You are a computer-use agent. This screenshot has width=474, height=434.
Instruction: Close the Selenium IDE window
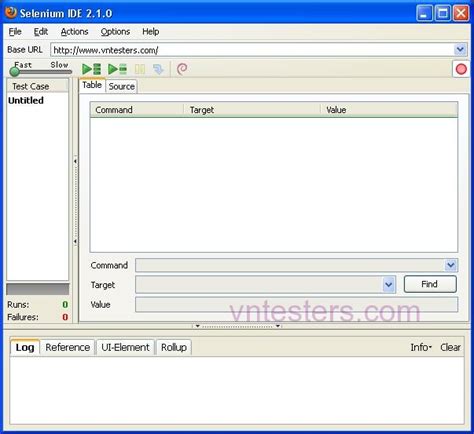(x=461, y=14)
